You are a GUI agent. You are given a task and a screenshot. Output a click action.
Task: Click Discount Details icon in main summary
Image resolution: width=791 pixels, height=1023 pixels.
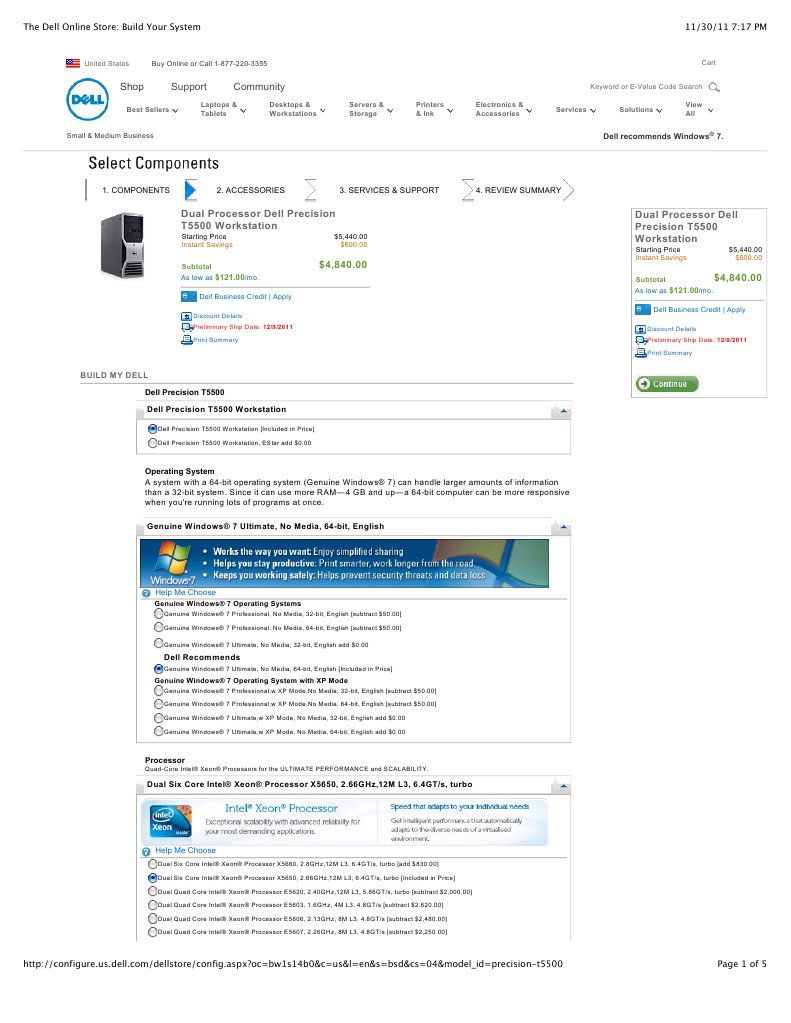(x=186, y=316)
